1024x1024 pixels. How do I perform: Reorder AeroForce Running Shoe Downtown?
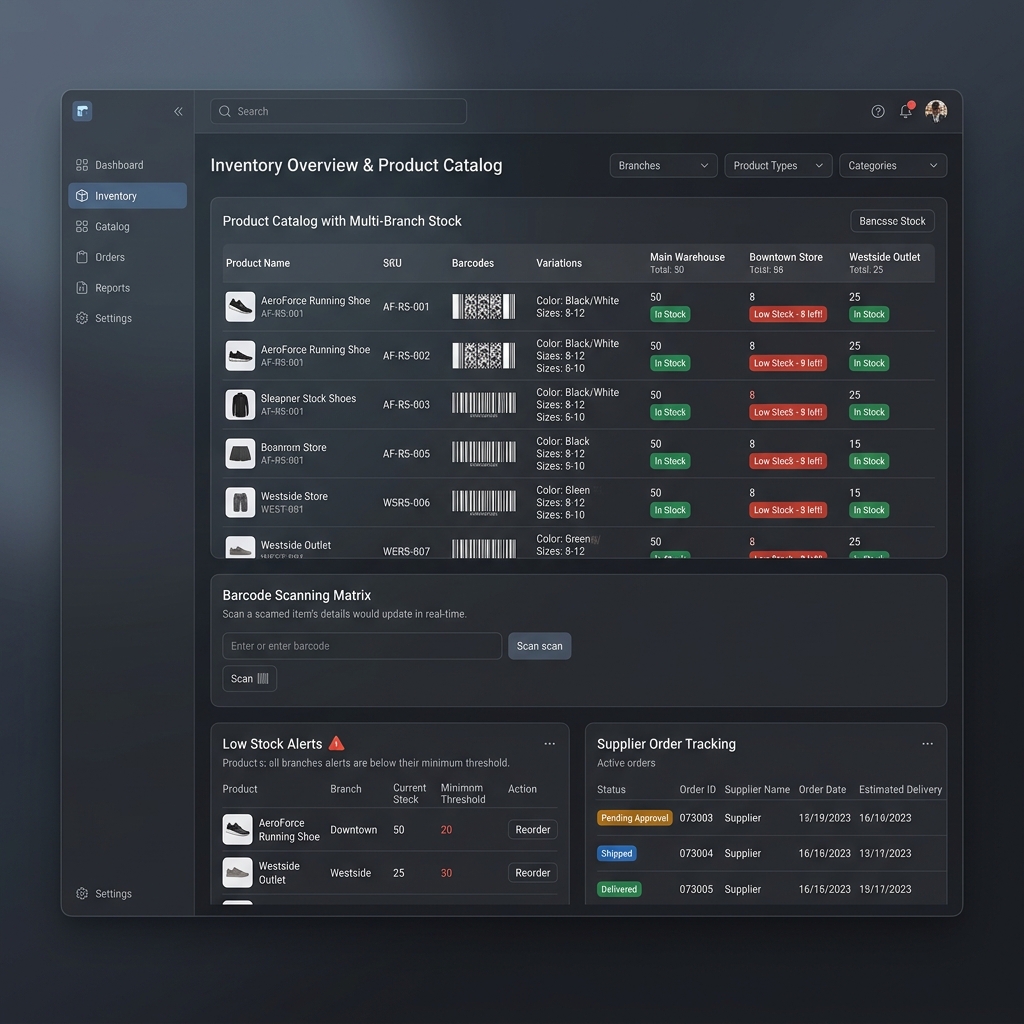pyautogui.click(x=532, y=829)
